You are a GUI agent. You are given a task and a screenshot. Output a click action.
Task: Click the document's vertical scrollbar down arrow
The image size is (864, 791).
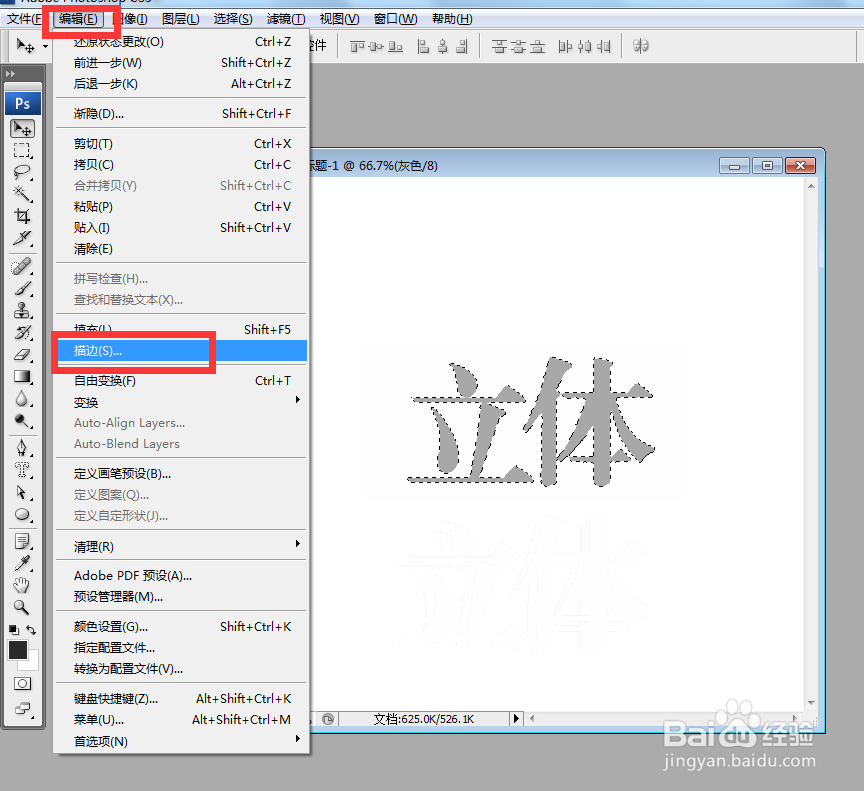coord(811,702)
